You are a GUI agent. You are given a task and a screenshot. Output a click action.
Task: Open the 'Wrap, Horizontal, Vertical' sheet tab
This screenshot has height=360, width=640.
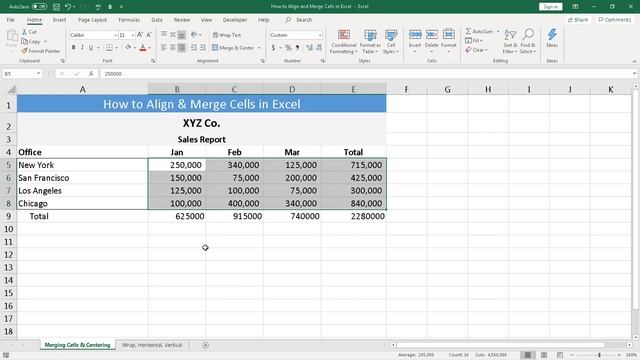pos(152,345)
